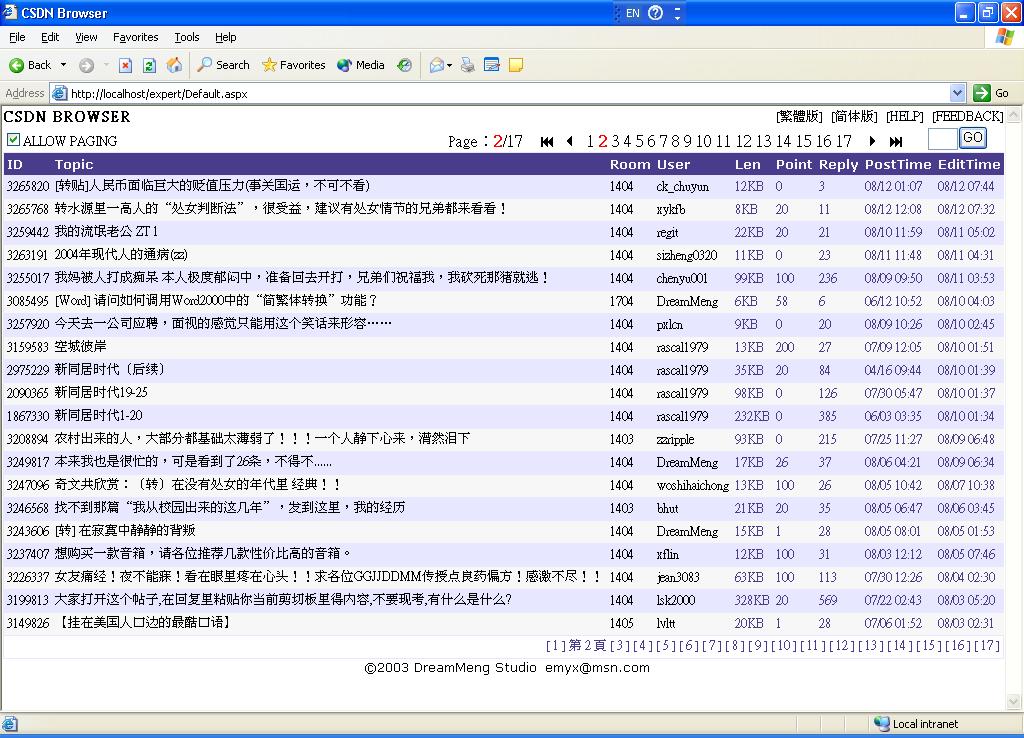This screenshot has height=738, width=1024.
Task: Open the Favorites toolbar star button
Action: pyautogui.click(x=293, y=65)
